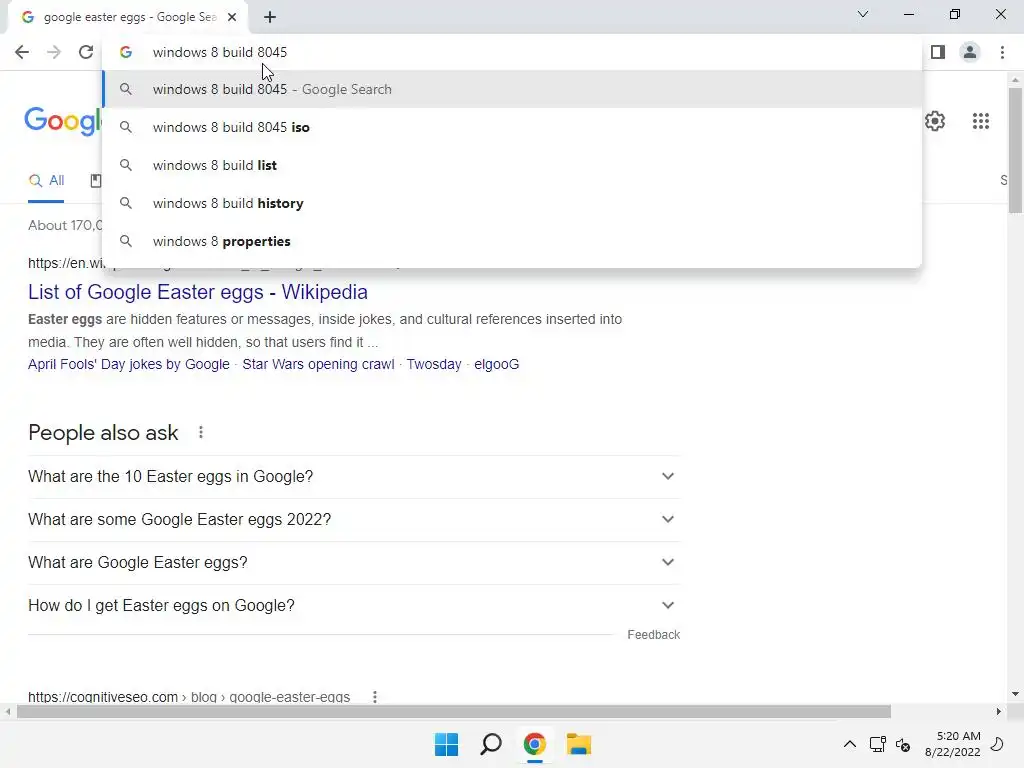Click the scroll-right arrow of horizontal scrollbar

click(998, 711)
